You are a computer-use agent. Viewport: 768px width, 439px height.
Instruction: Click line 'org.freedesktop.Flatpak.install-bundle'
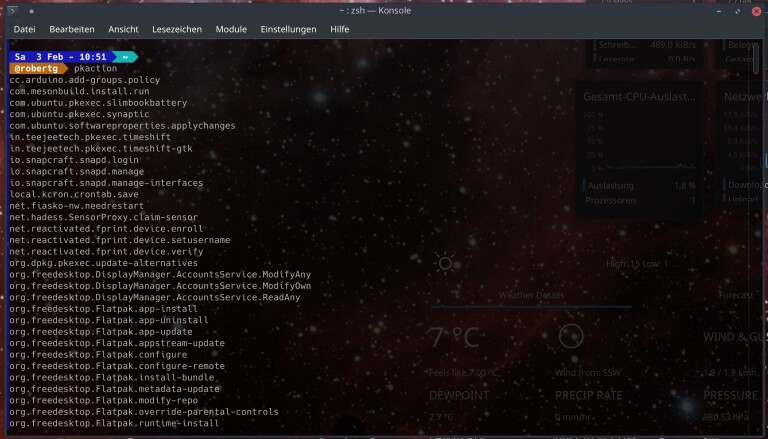pyautogui.click(x=112, y=378)
